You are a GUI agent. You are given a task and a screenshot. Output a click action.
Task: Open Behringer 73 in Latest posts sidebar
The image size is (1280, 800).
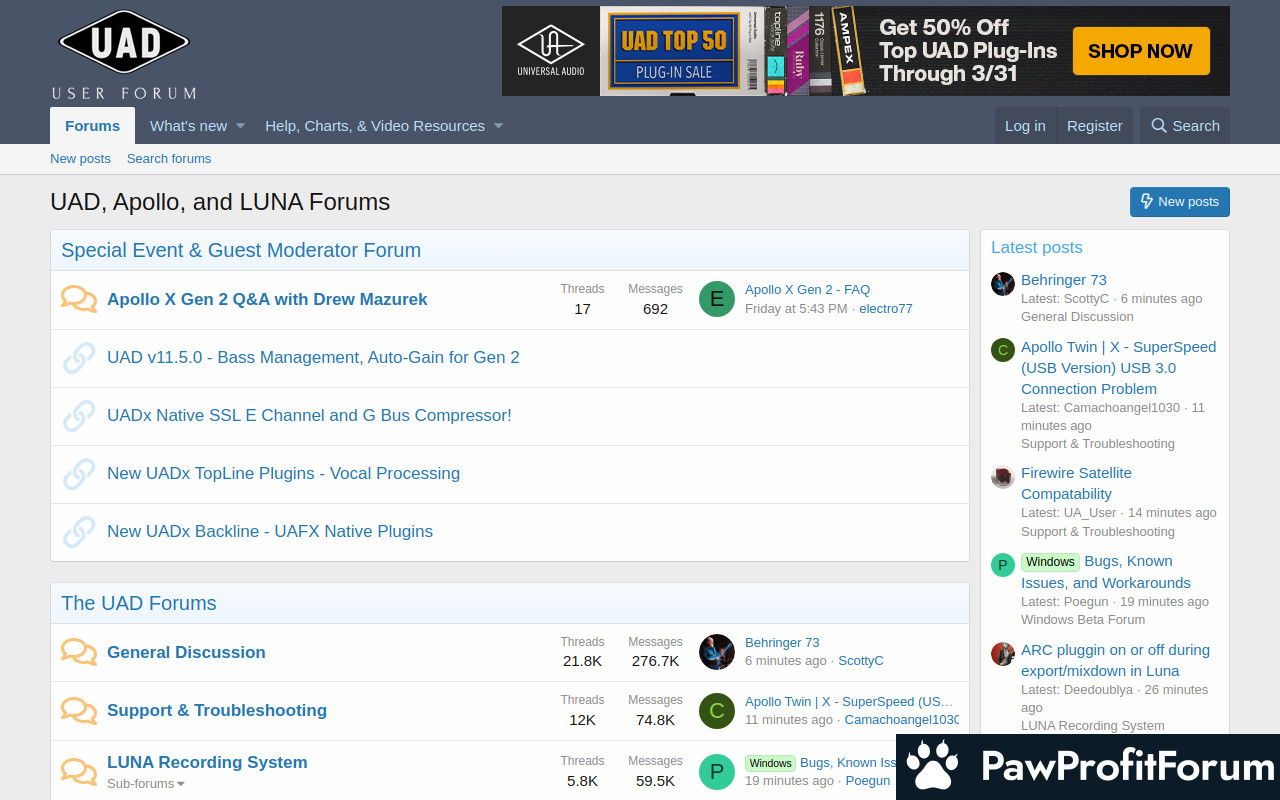pyautogui.click(x=1064, y=280)
